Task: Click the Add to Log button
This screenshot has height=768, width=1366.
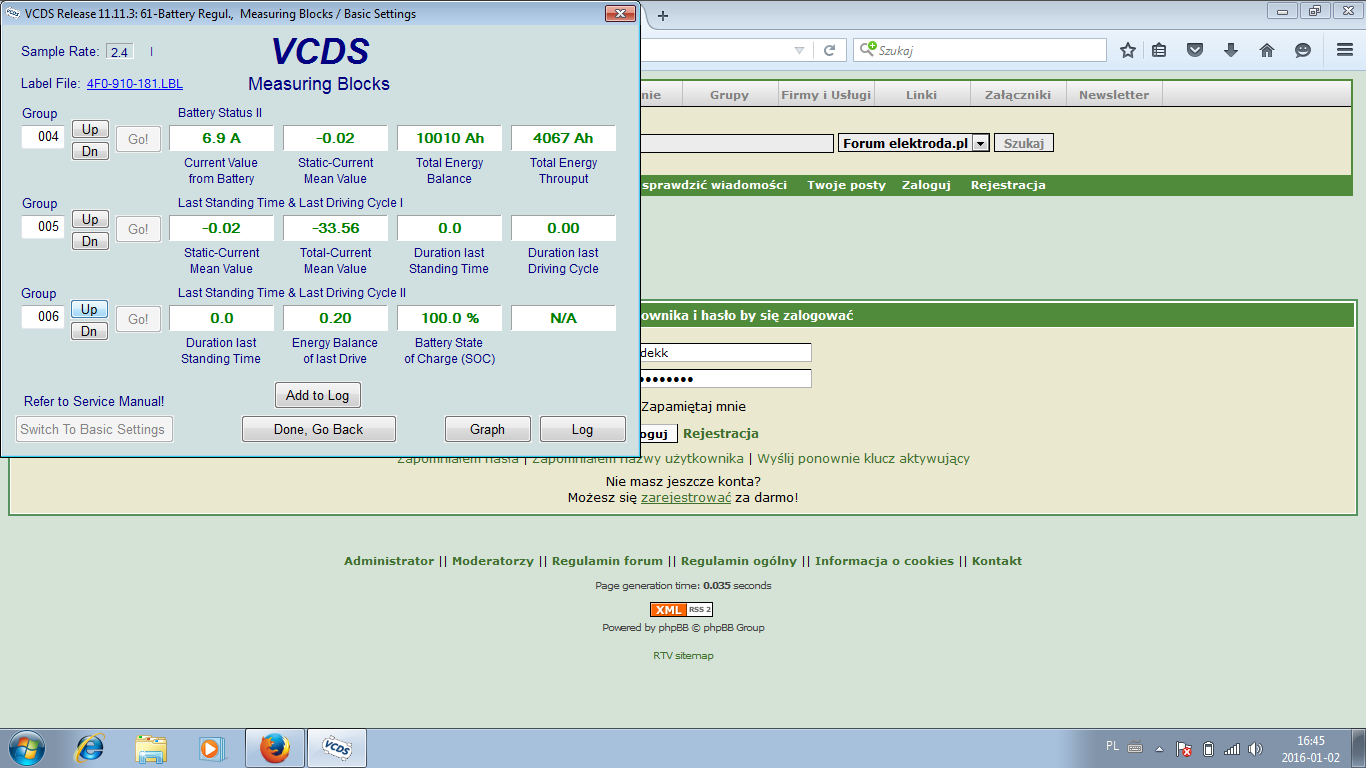Action: point(318,395)
